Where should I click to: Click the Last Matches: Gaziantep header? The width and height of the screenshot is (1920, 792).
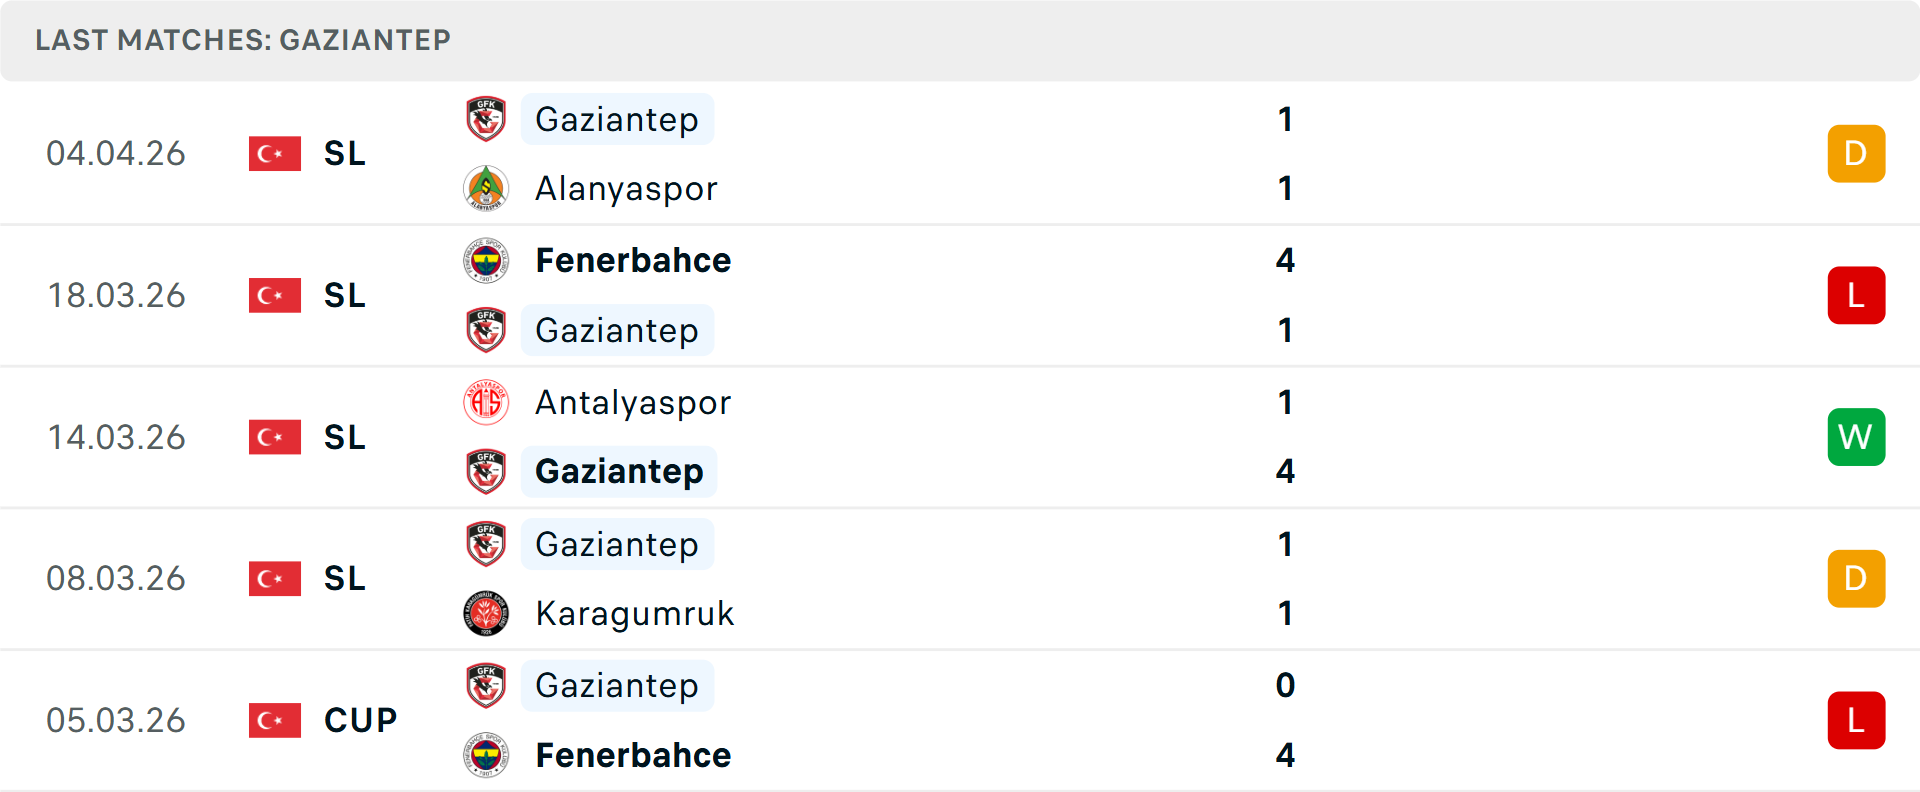(x=243, y=40)
